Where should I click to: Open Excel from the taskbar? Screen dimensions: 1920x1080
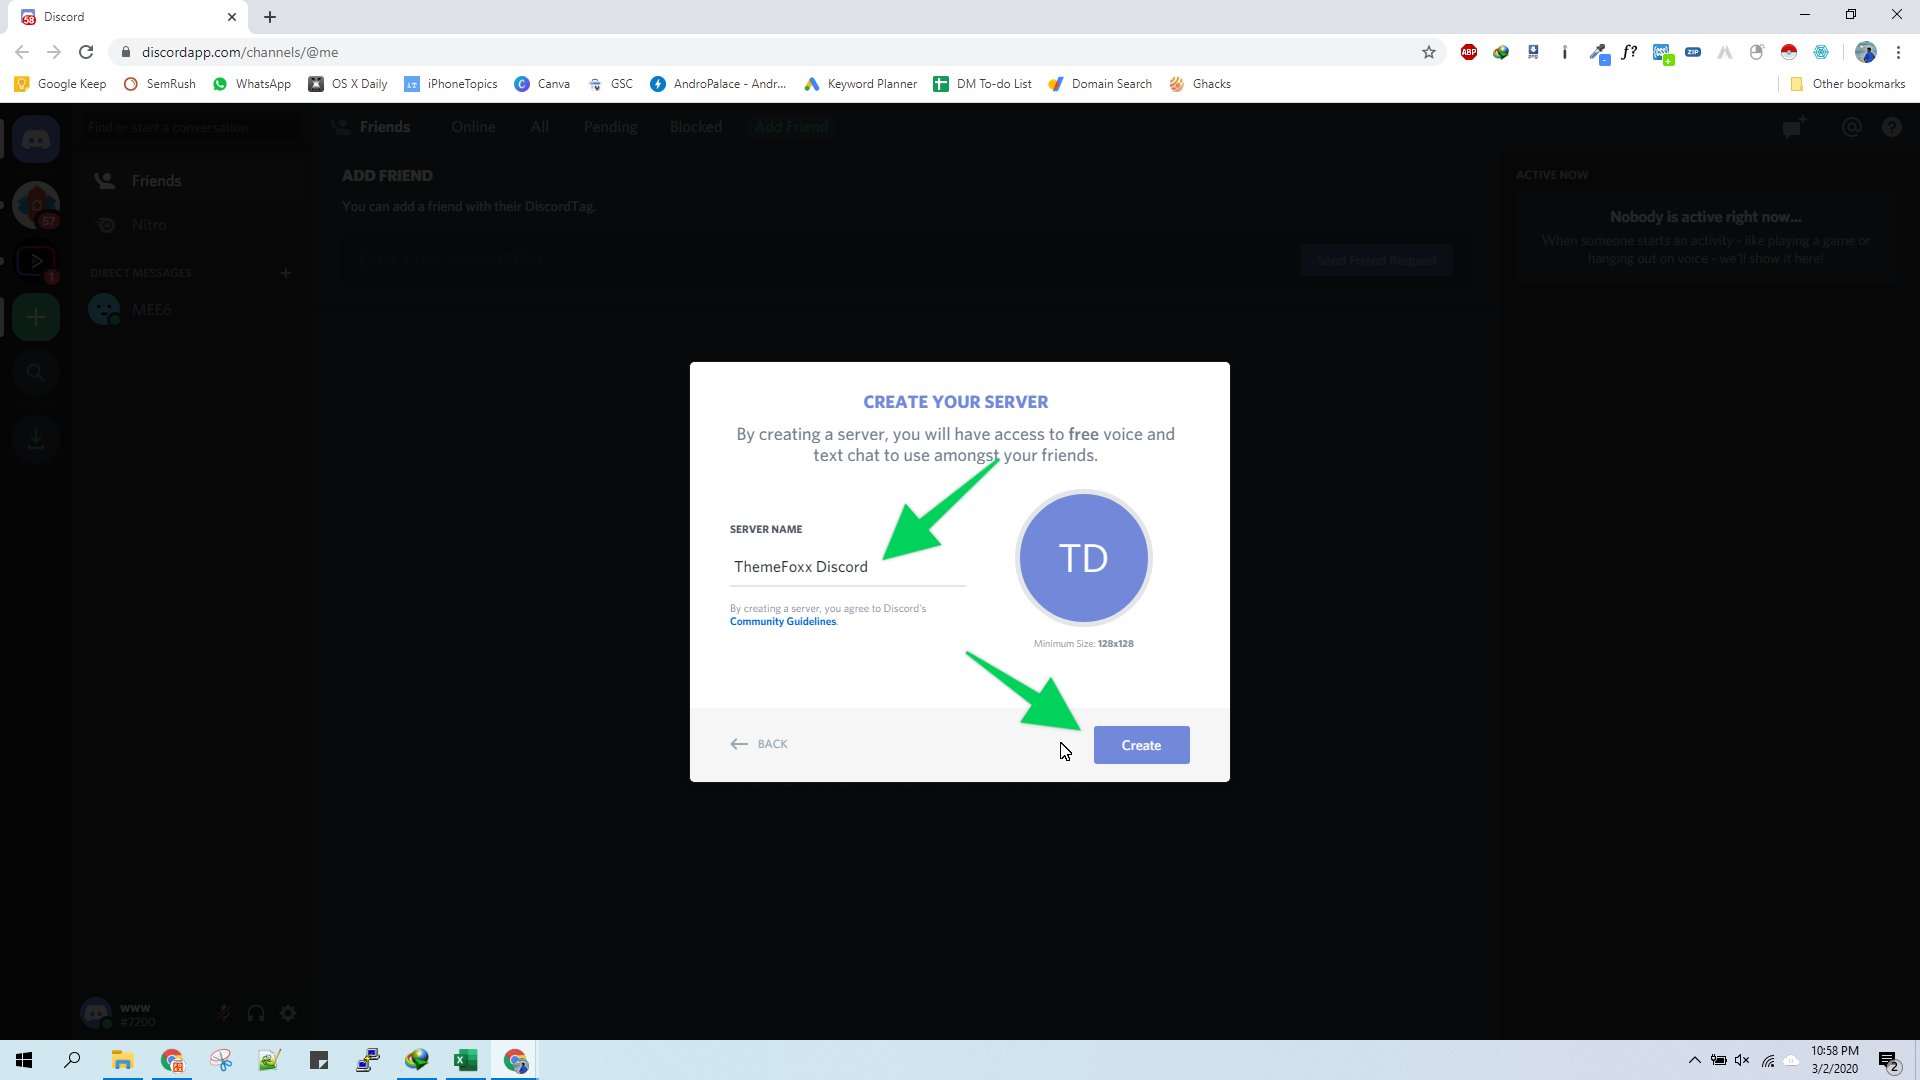pyautogui.click(x=465, y=1060)
